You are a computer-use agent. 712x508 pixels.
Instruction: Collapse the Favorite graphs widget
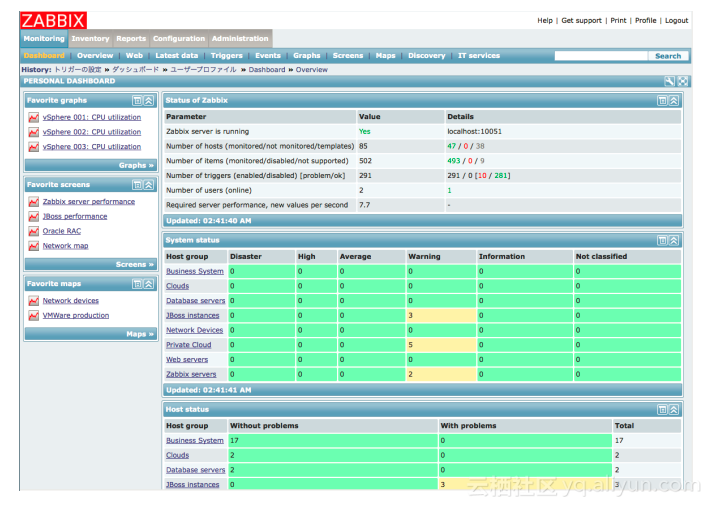[x=148, y=101]
